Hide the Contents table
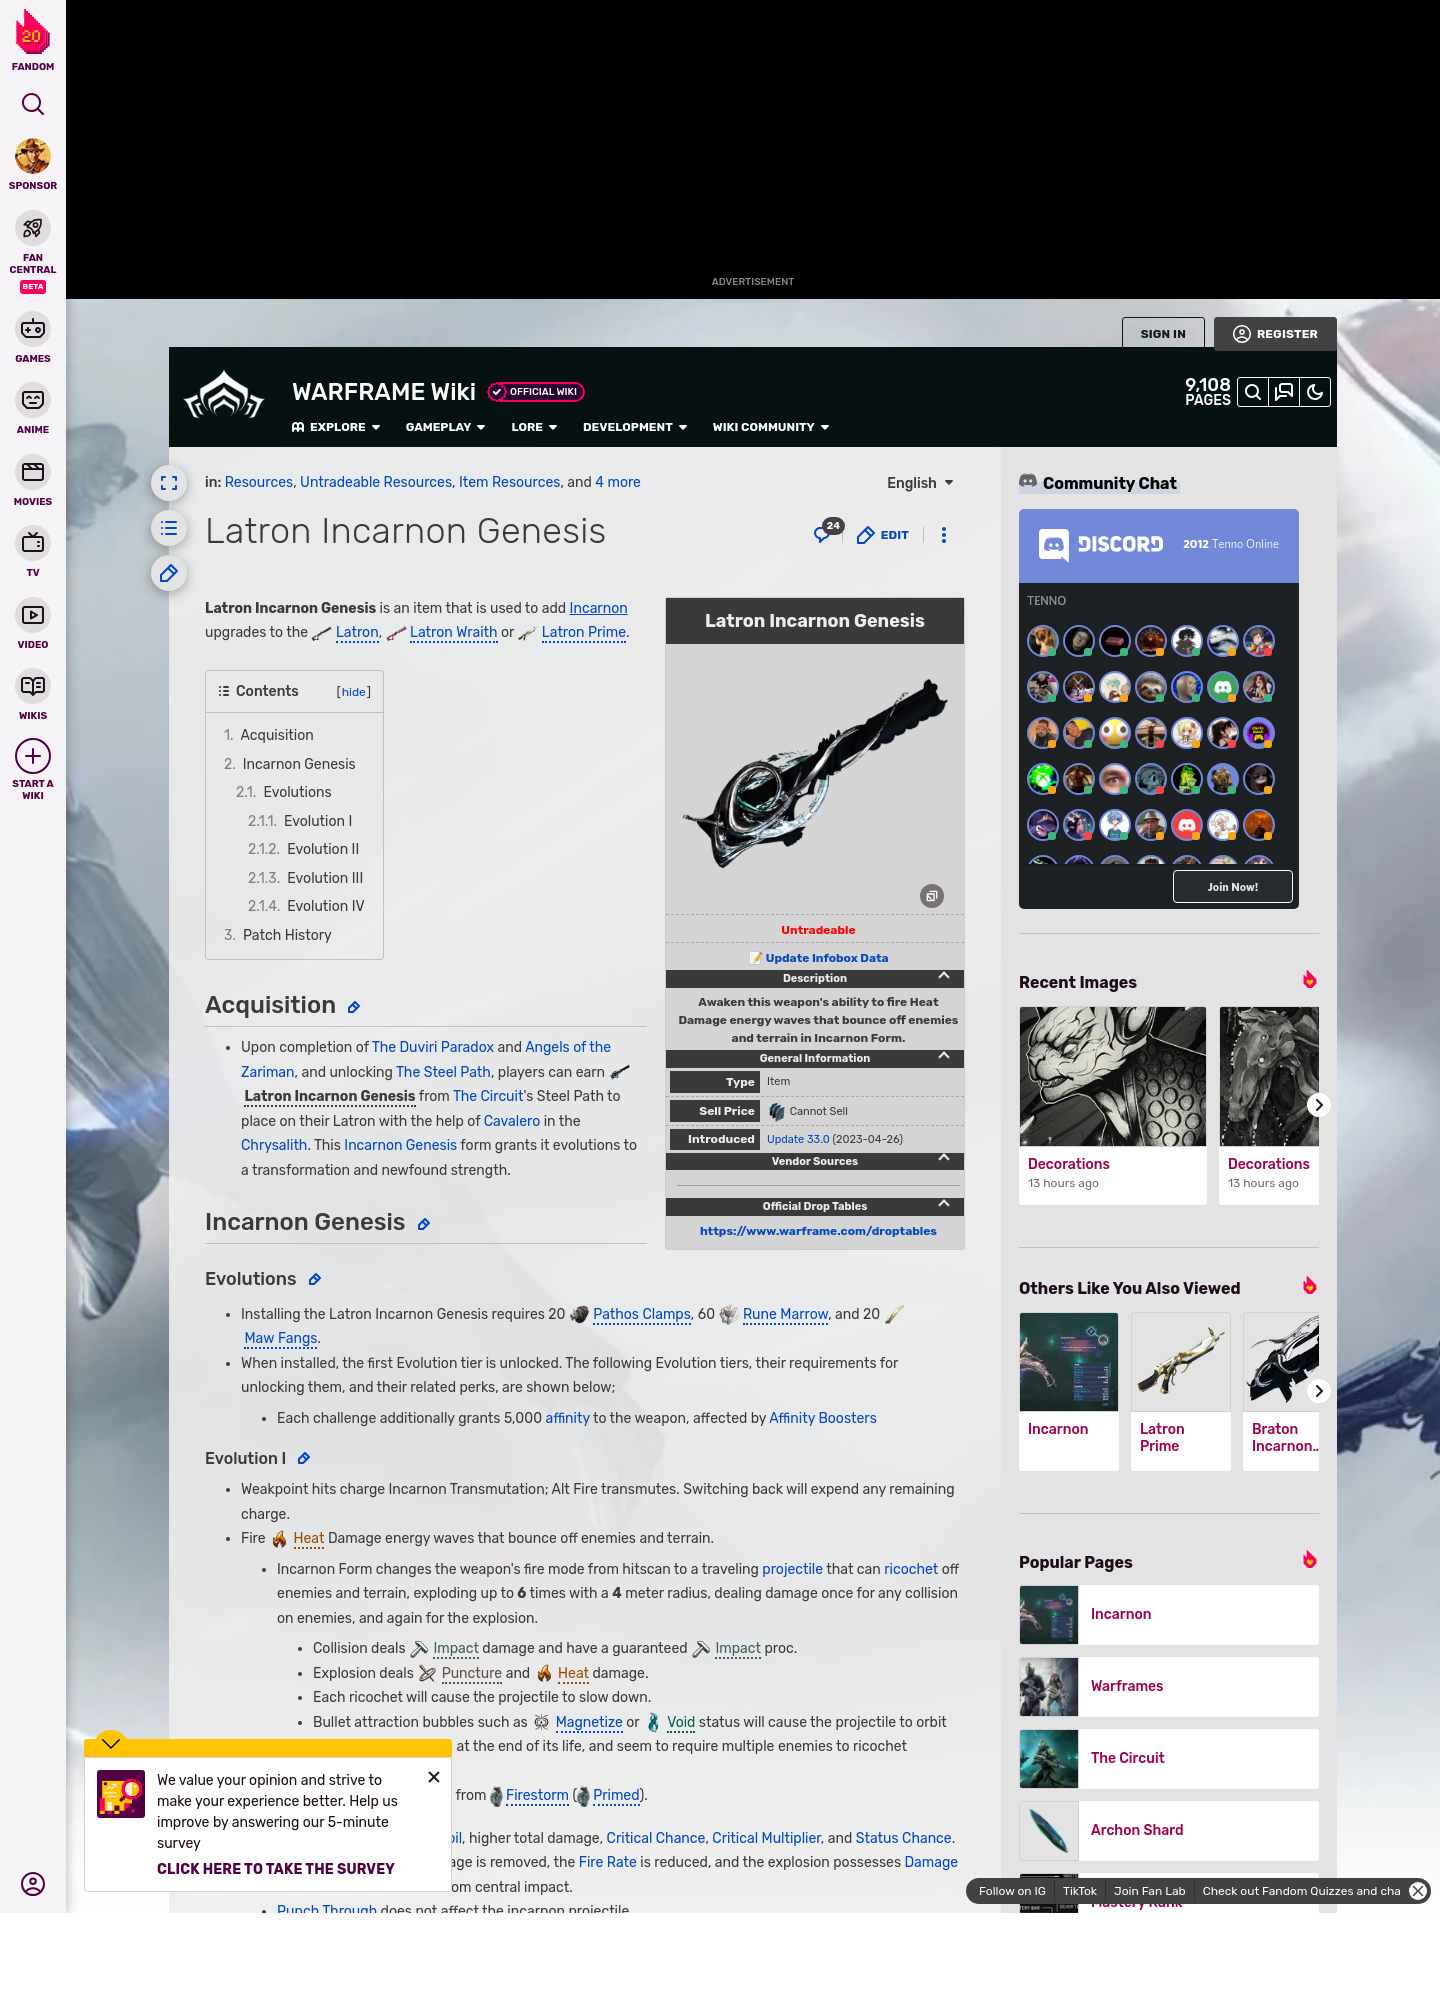The image size is (1440, 2000). [354, 692]
